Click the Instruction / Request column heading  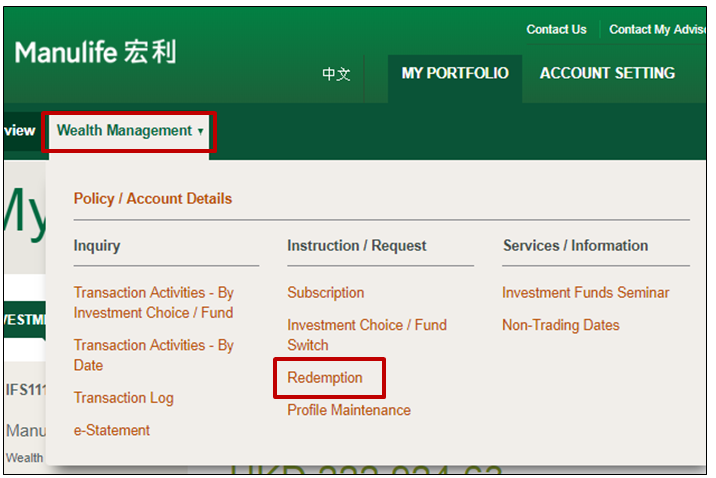tap(357, 246)
